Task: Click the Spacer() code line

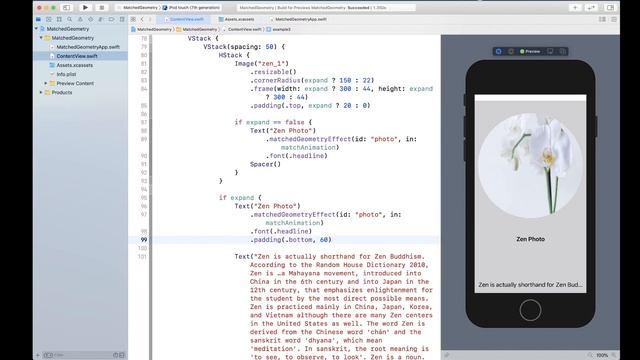Action: tap(265, 164)
